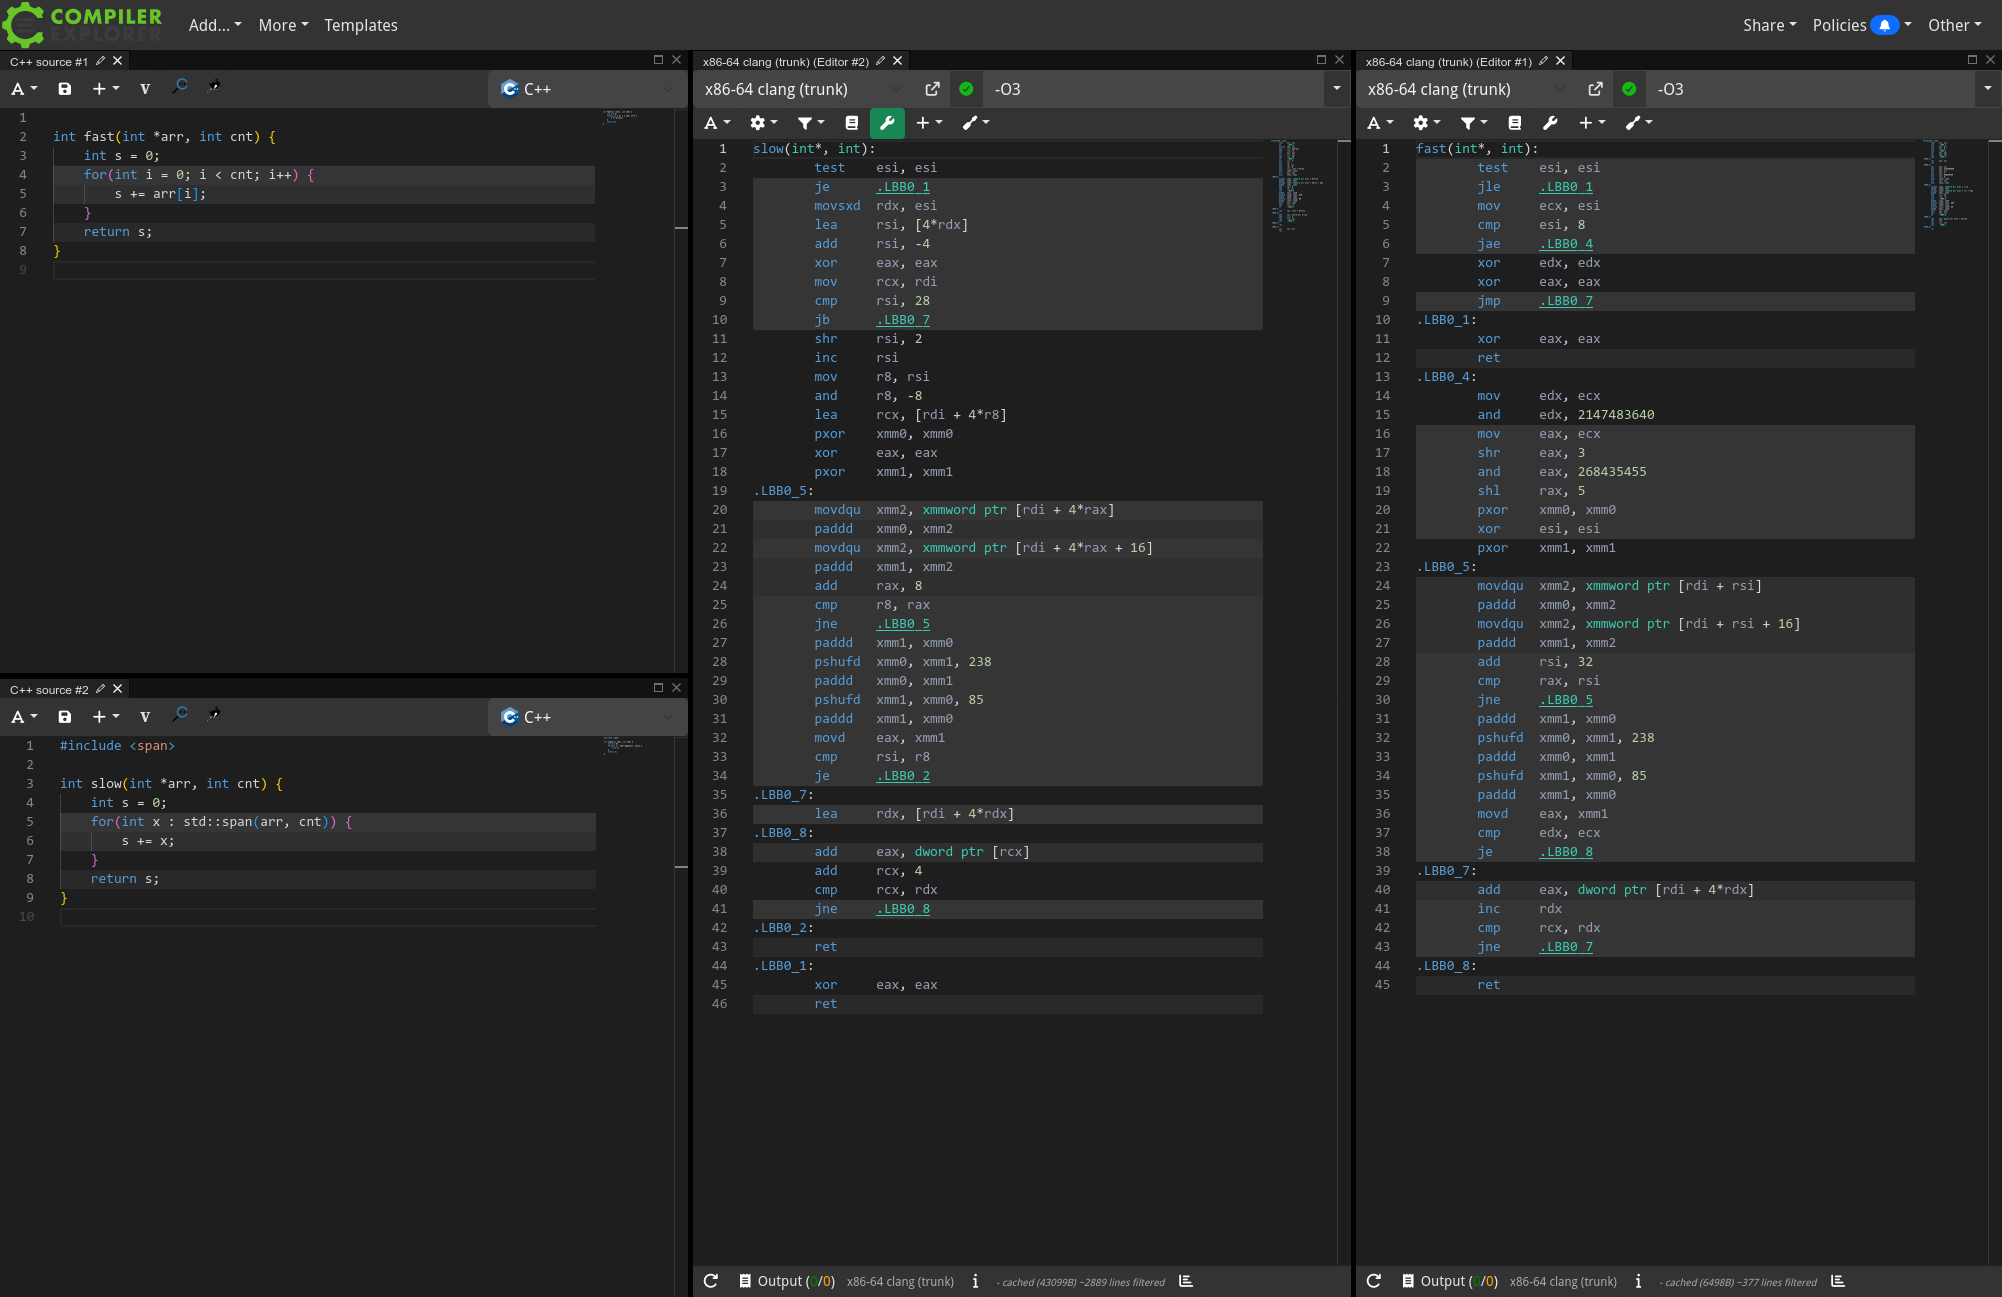Click the green compile status check in Editor #1
The image size is (2002, 1297).
click(x=1629, y=89)
